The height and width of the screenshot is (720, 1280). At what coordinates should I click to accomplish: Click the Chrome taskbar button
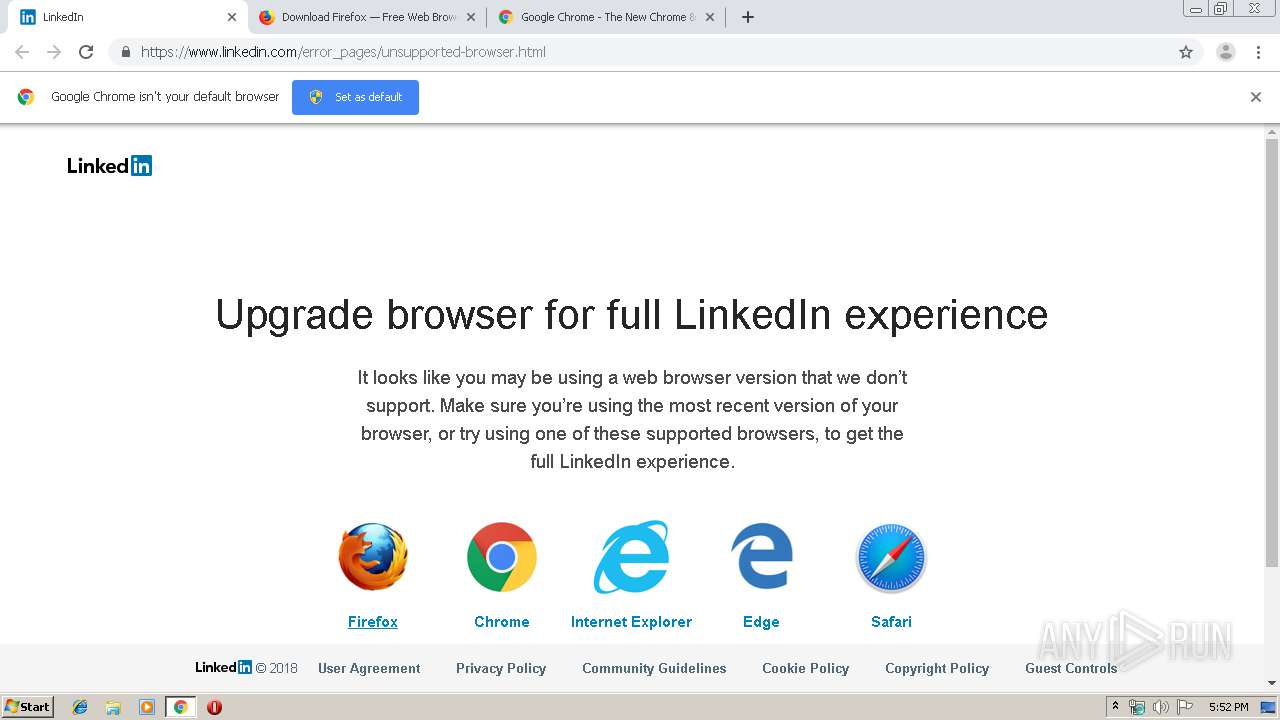(x=180, y=707)
